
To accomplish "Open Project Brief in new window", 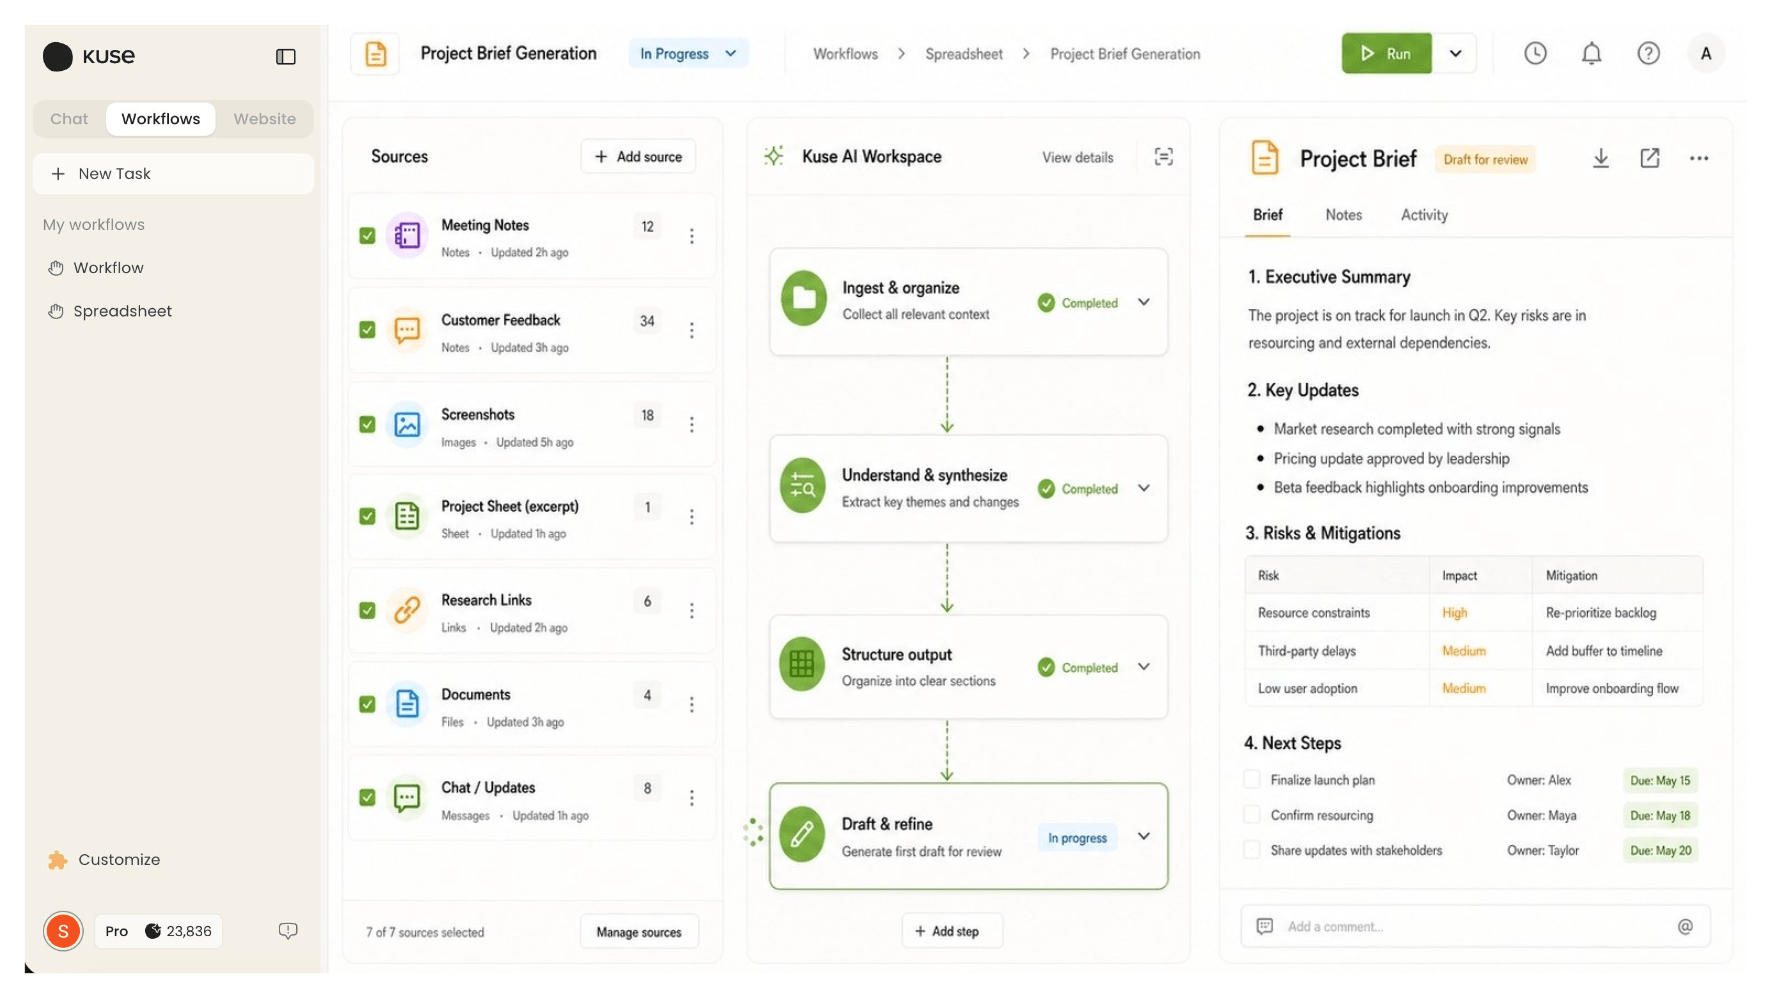I will [x=1650, y=158].
